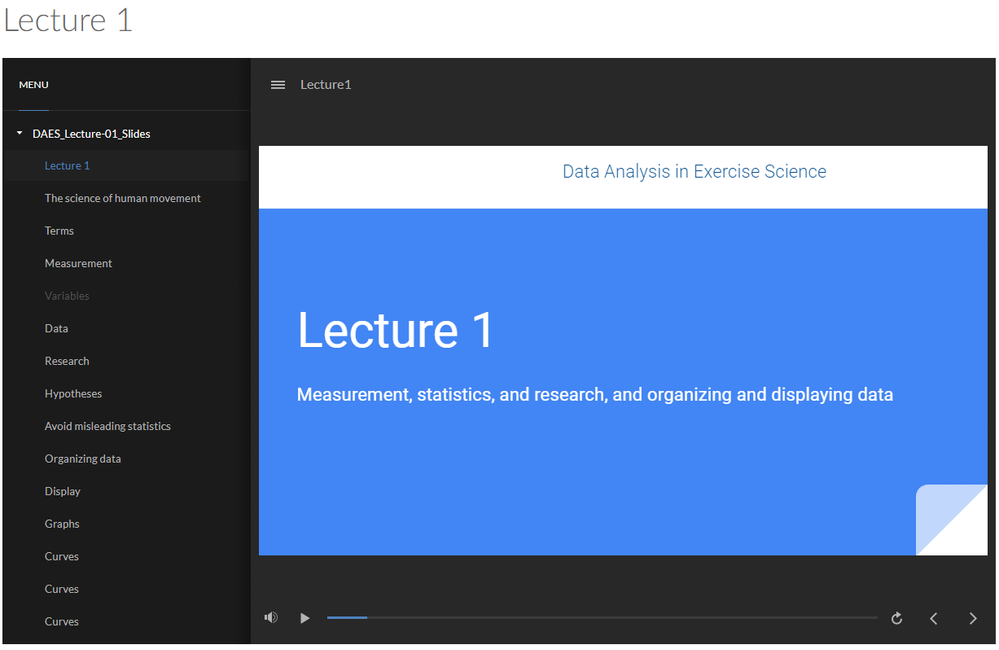Open The science of human movement slide
The width and height of the screenshot is (999, 650).
pyautogui.click(x=122, y=198)
